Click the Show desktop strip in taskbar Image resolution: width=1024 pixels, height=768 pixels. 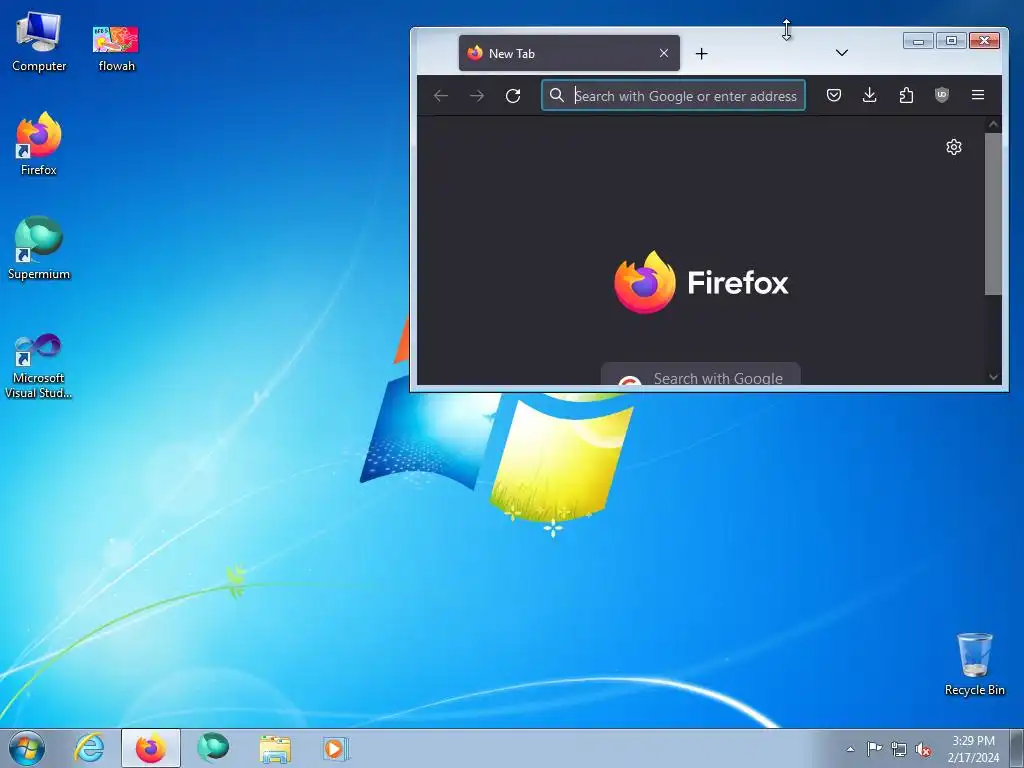[1017, 748]
